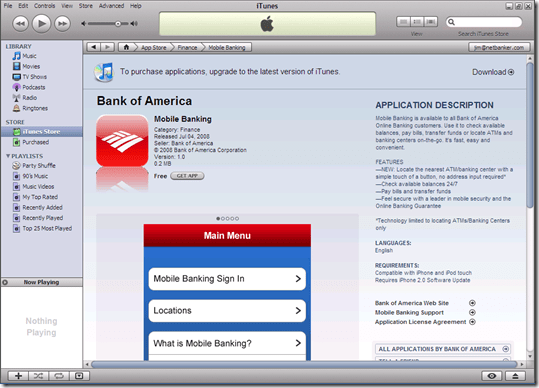The width and height of the screenshot is (539, 388).
Task: Adjust the volume slider knob
Action: coord(118,24)
